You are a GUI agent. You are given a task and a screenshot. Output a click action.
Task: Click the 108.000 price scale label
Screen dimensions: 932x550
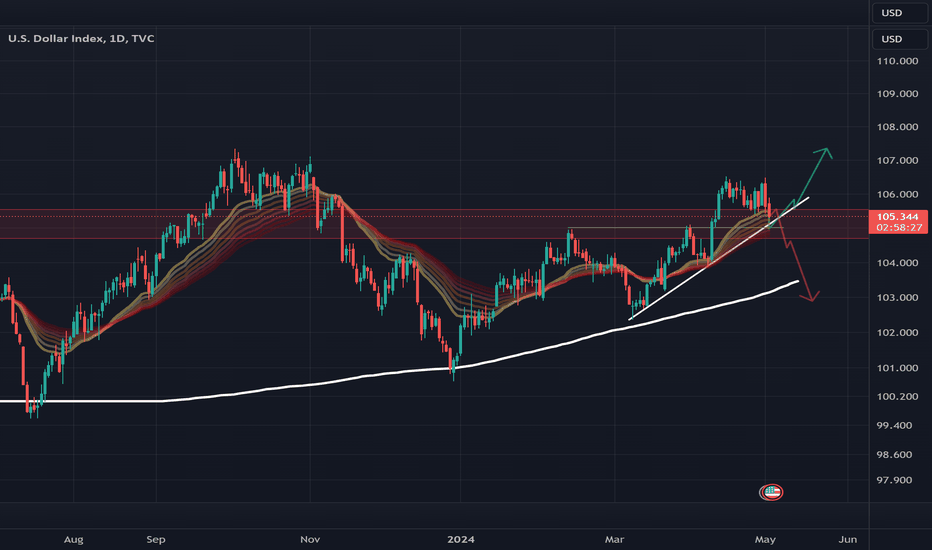(x=898, y=127)
